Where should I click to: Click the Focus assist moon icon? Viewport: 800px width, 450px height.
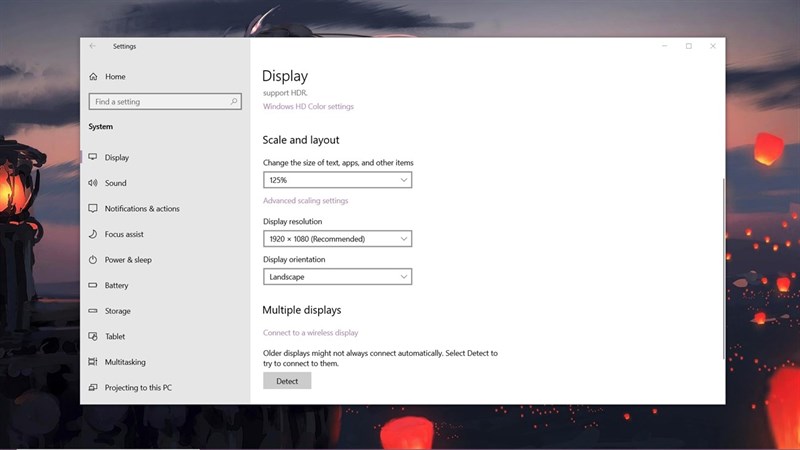coord(93,234)
